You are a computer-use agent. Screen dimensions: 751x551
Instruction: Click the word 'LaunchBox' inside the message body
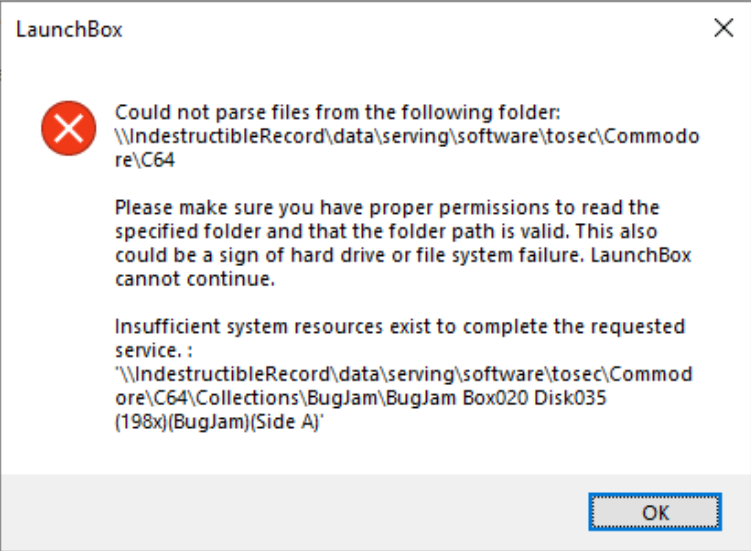click(641, 255)
